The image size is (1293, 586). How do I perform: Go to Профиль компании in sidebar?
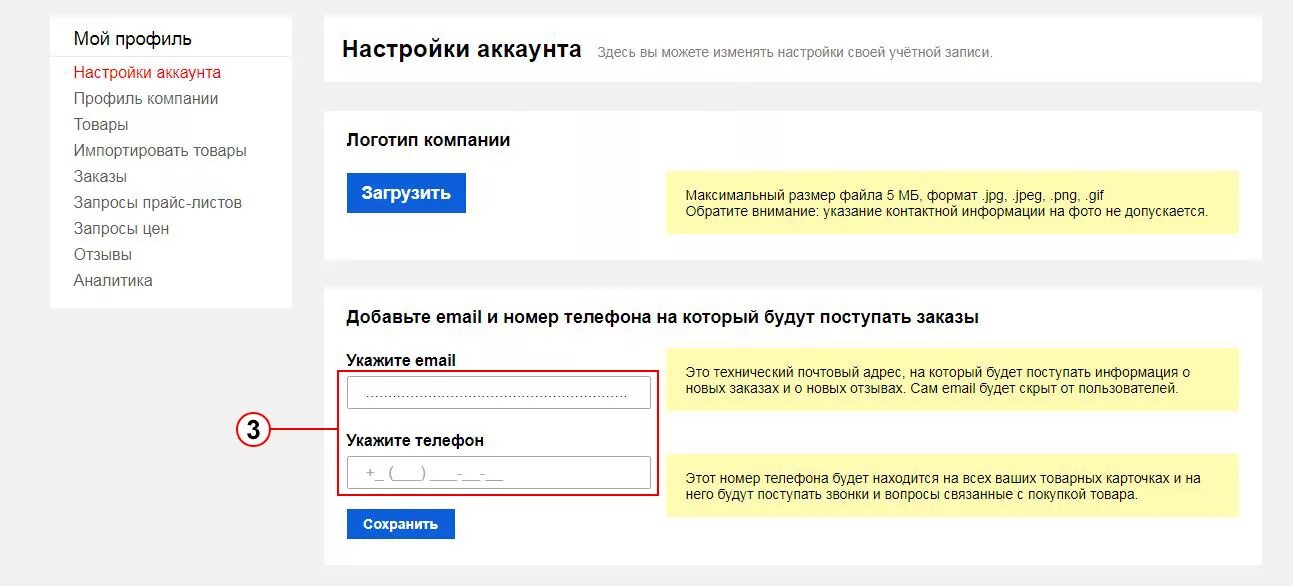(146, 98)
